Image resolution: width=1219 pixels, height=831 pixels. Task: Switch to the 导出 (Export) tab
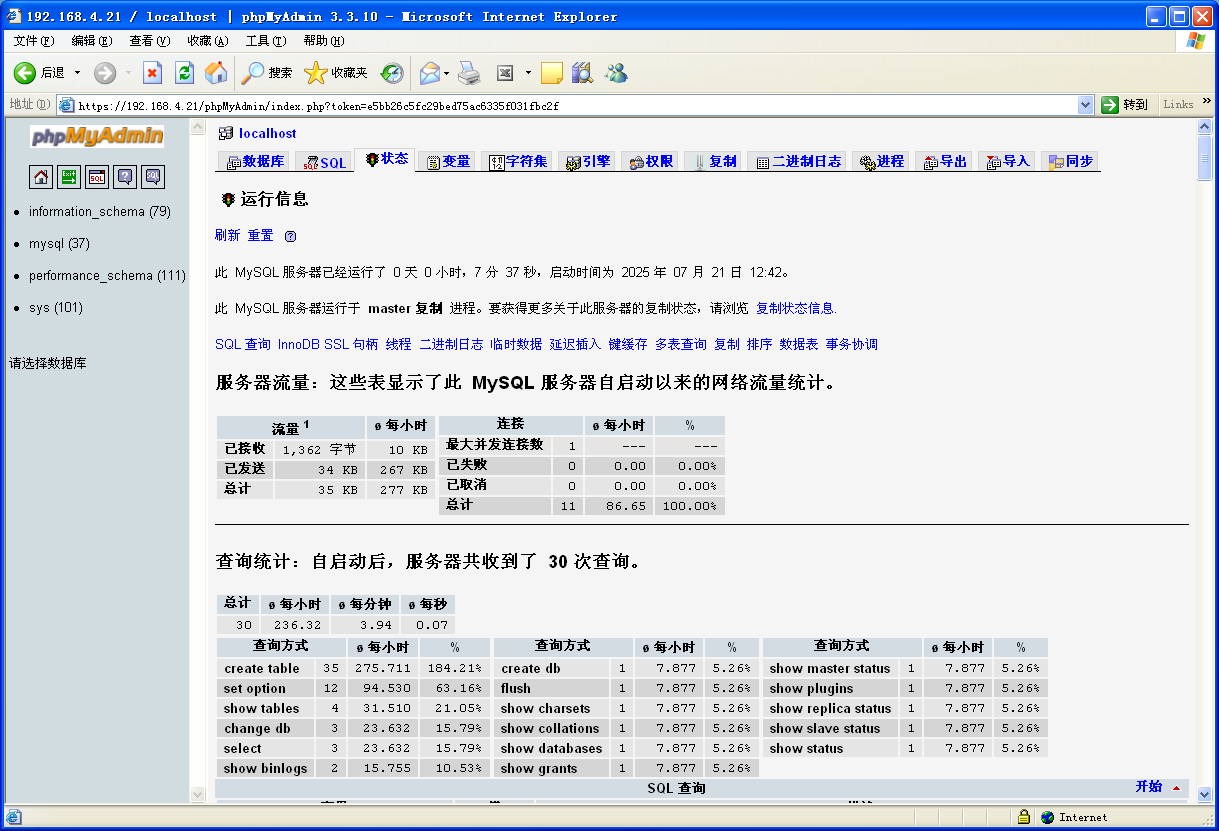944,162
